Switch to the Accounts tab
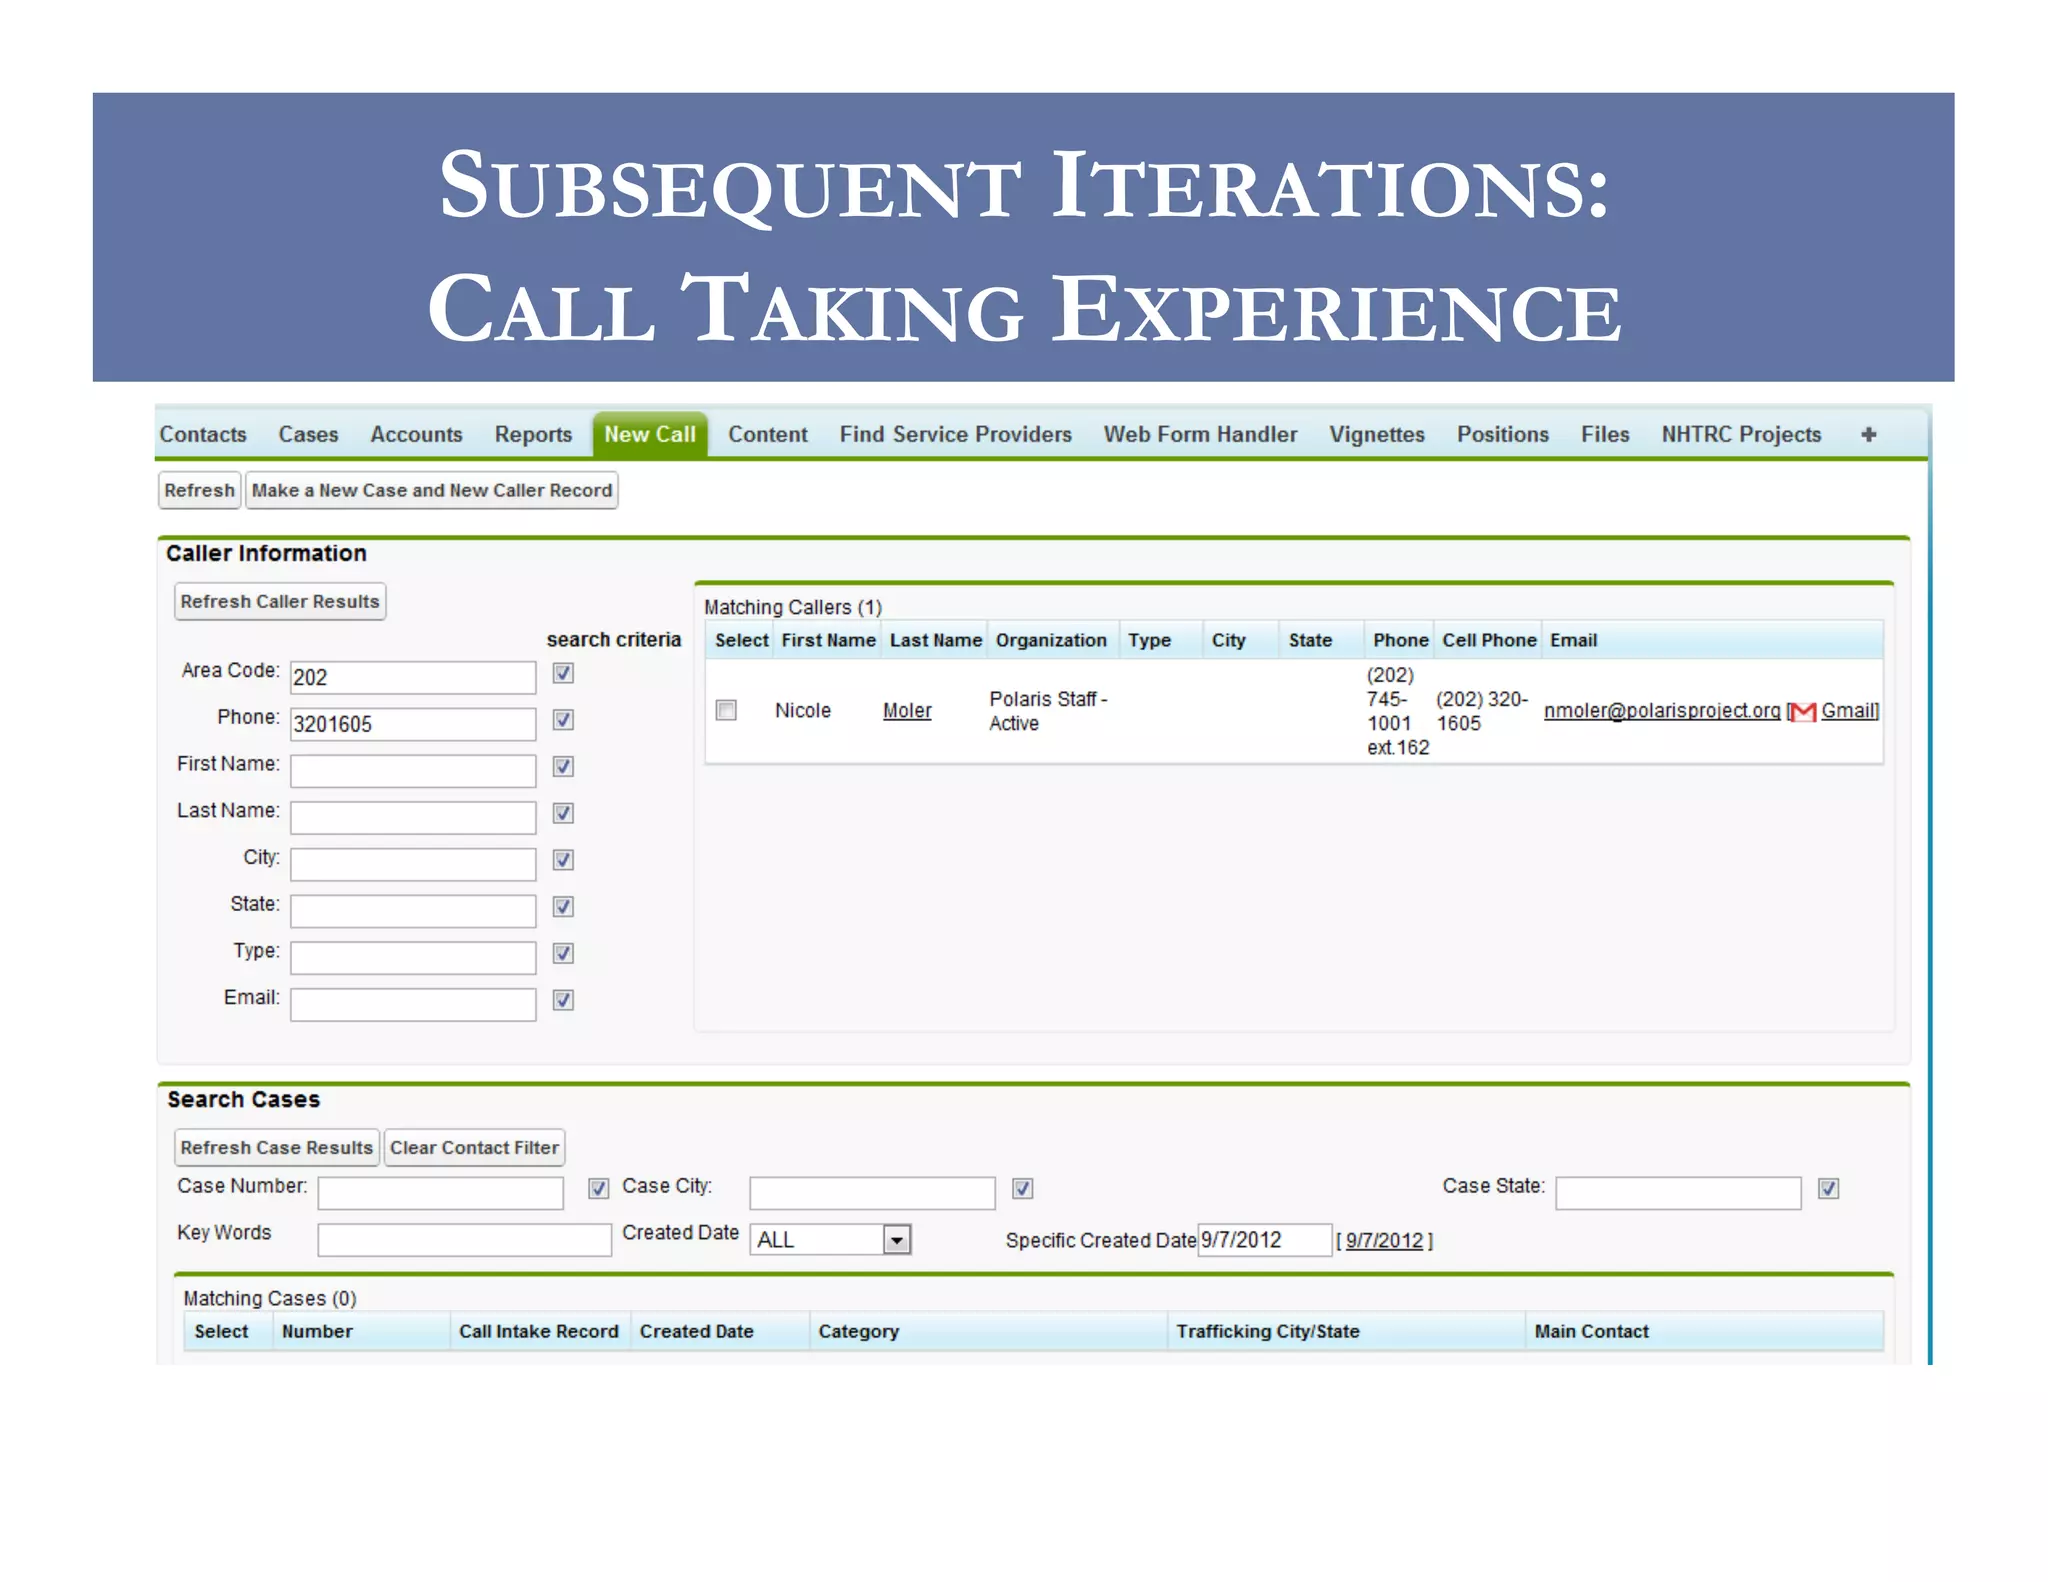This screenshot has width=2048, height=1582. [416, 434]
